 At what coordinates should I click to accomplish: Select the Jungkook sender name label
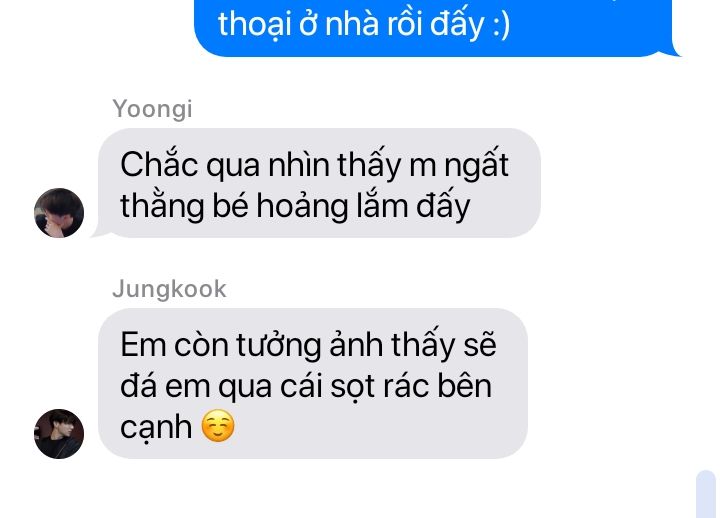click(x=169, y=289)
